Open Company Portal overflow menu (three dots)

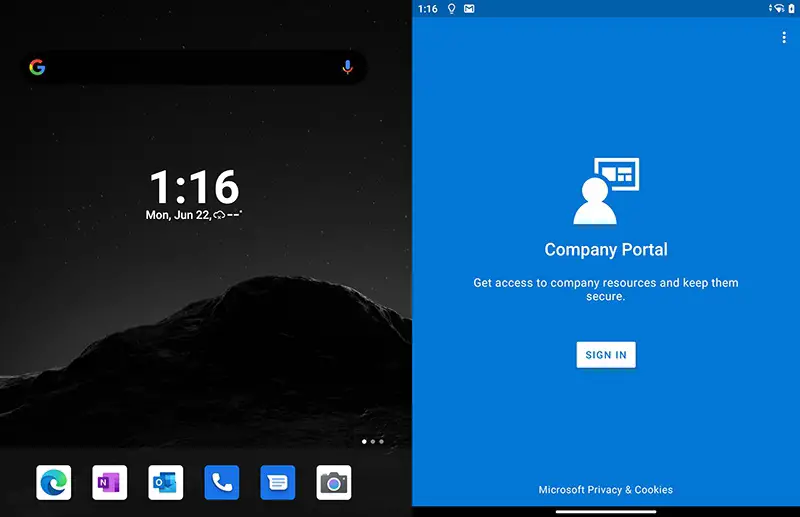tap(784, 37)
